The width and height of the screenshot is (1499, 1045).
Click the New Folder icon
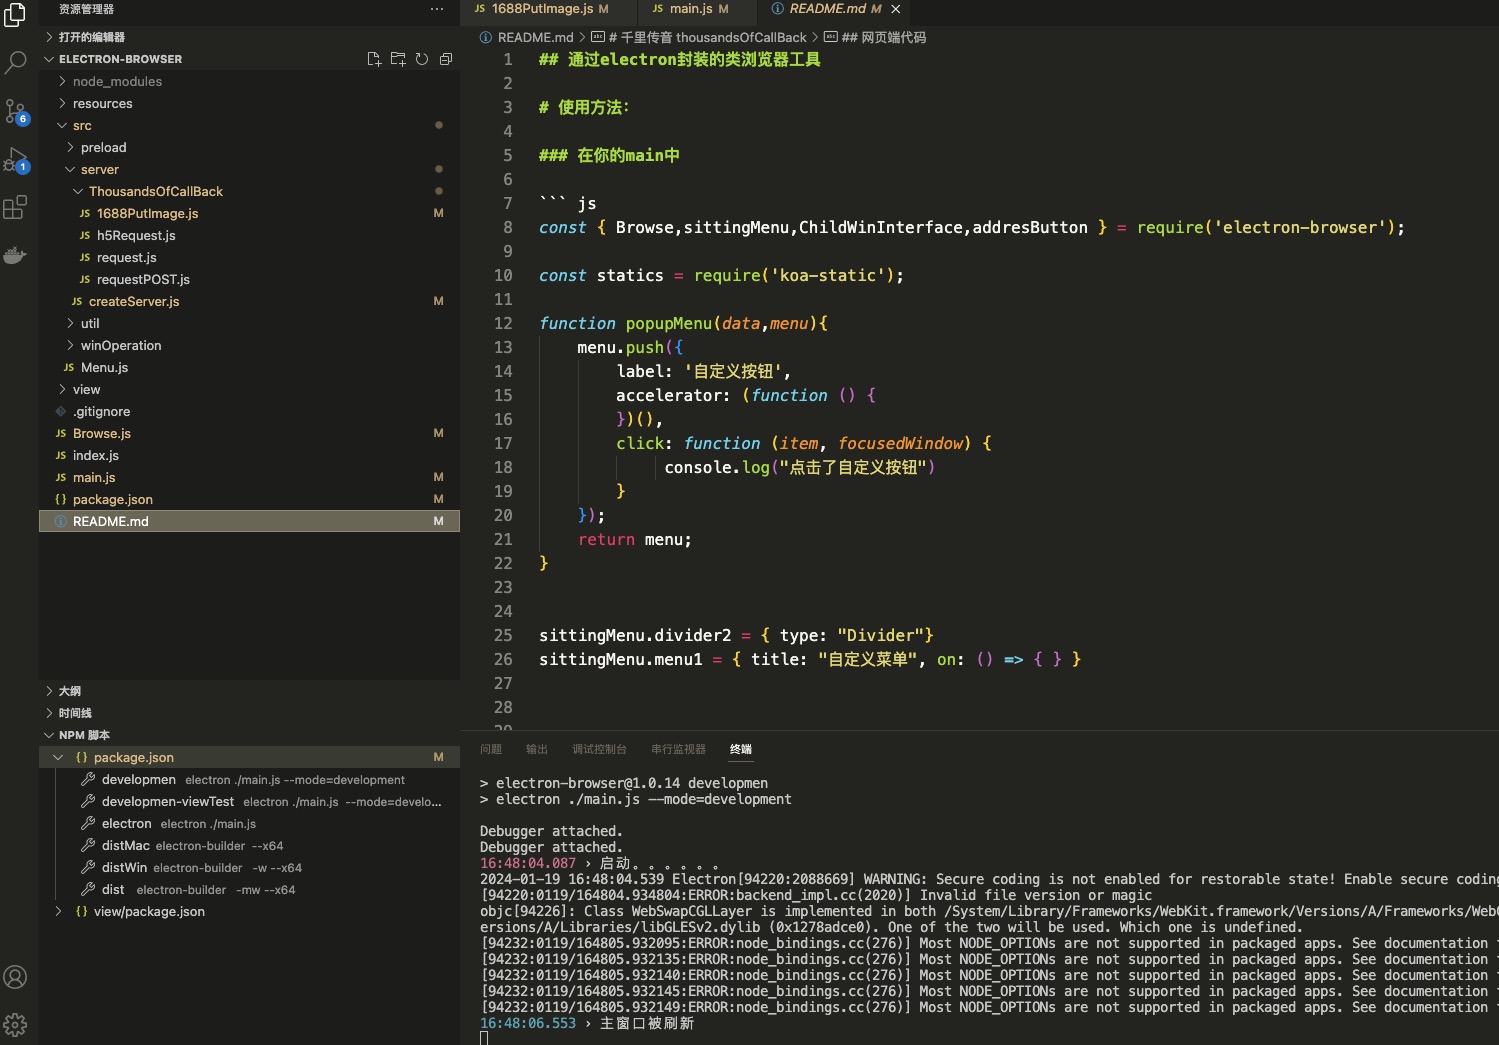[398, 59]
